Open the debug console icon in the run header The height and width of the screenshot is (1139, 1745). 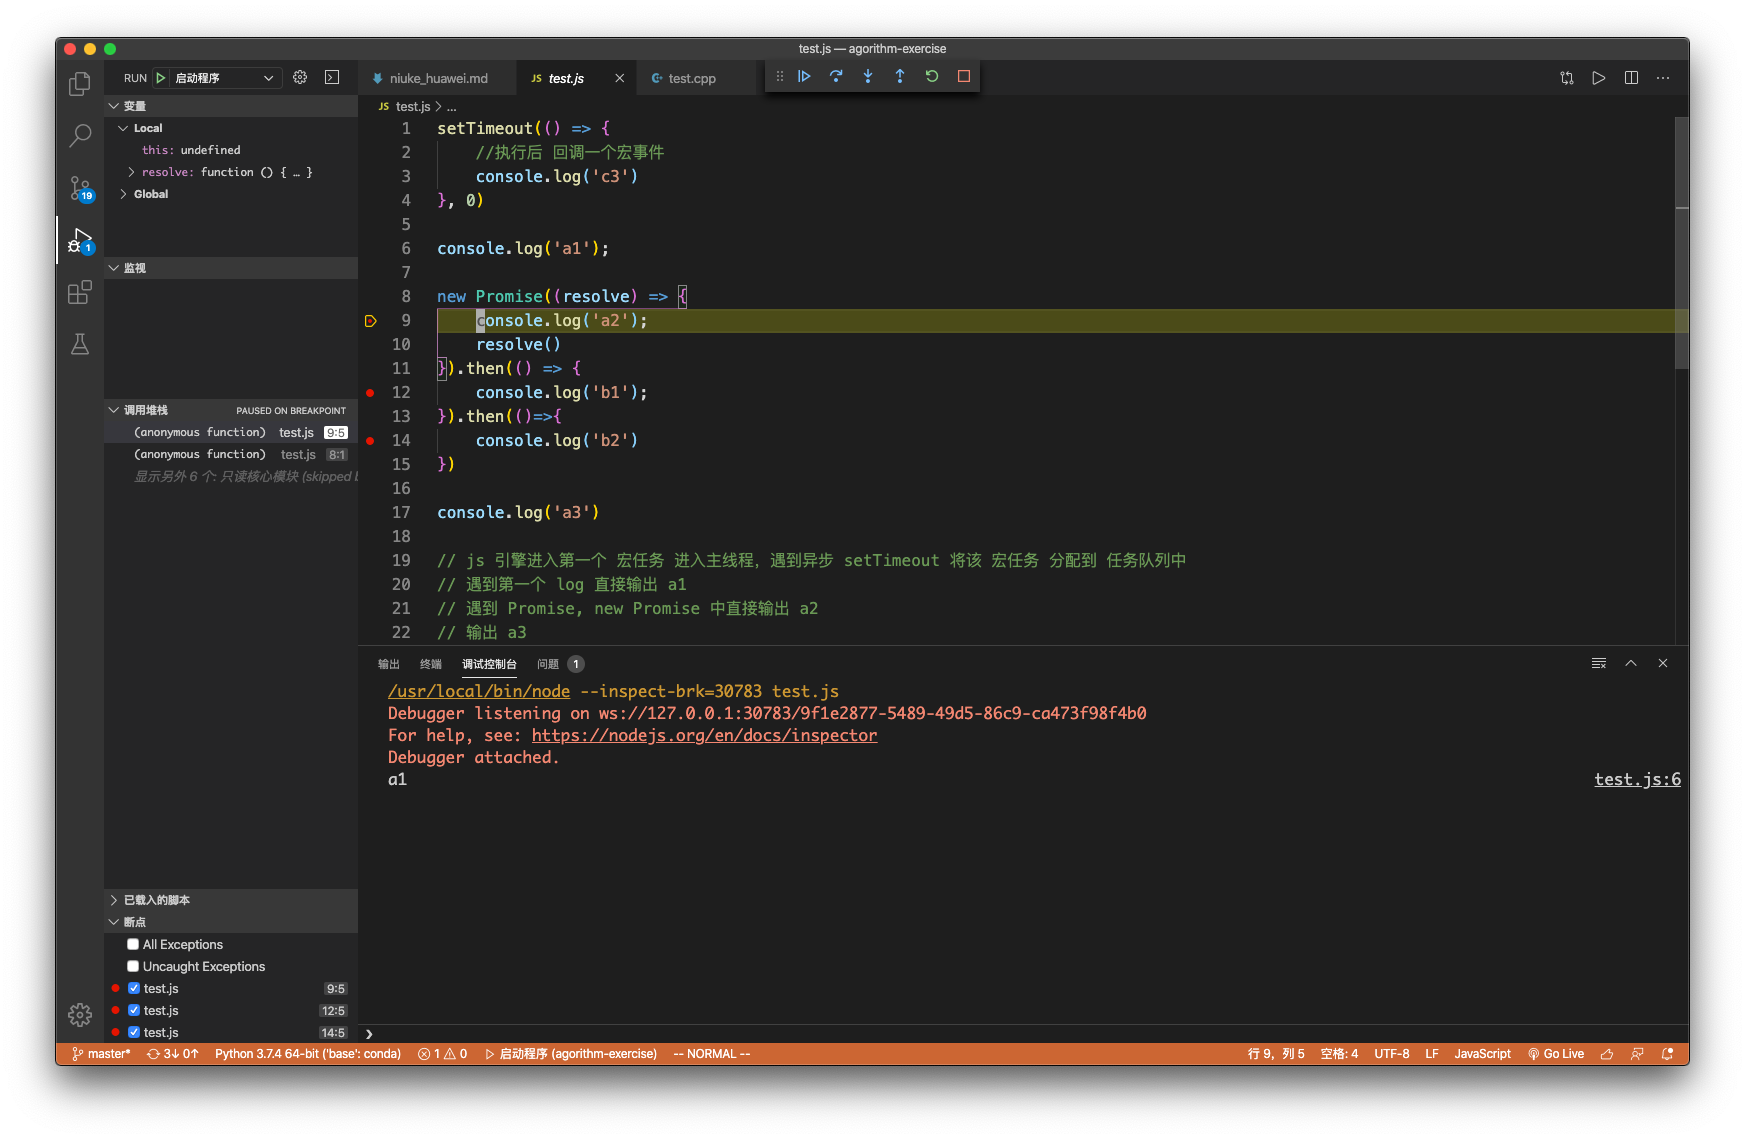pos(332,77)
